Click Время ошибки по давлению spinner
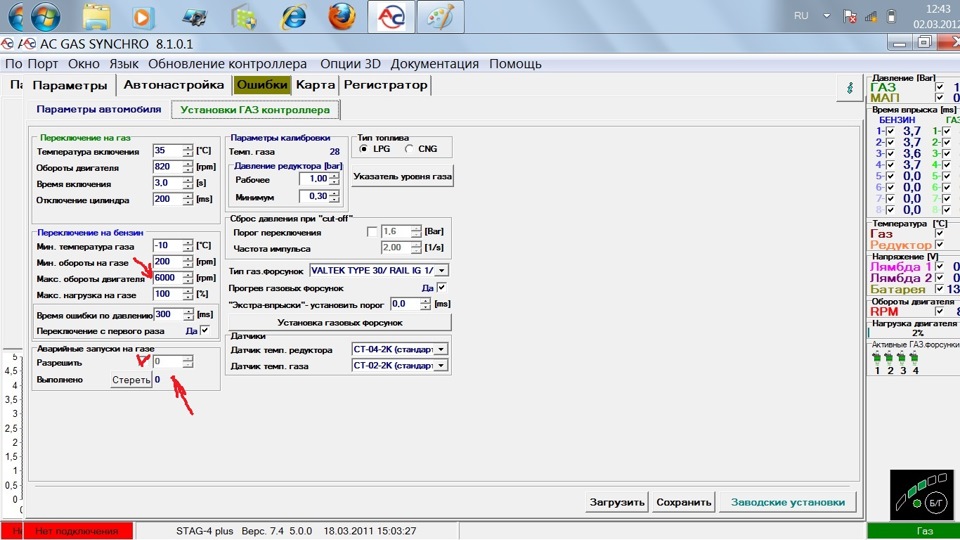The height and width of the screenshot is (540, 960). point(188,315)
